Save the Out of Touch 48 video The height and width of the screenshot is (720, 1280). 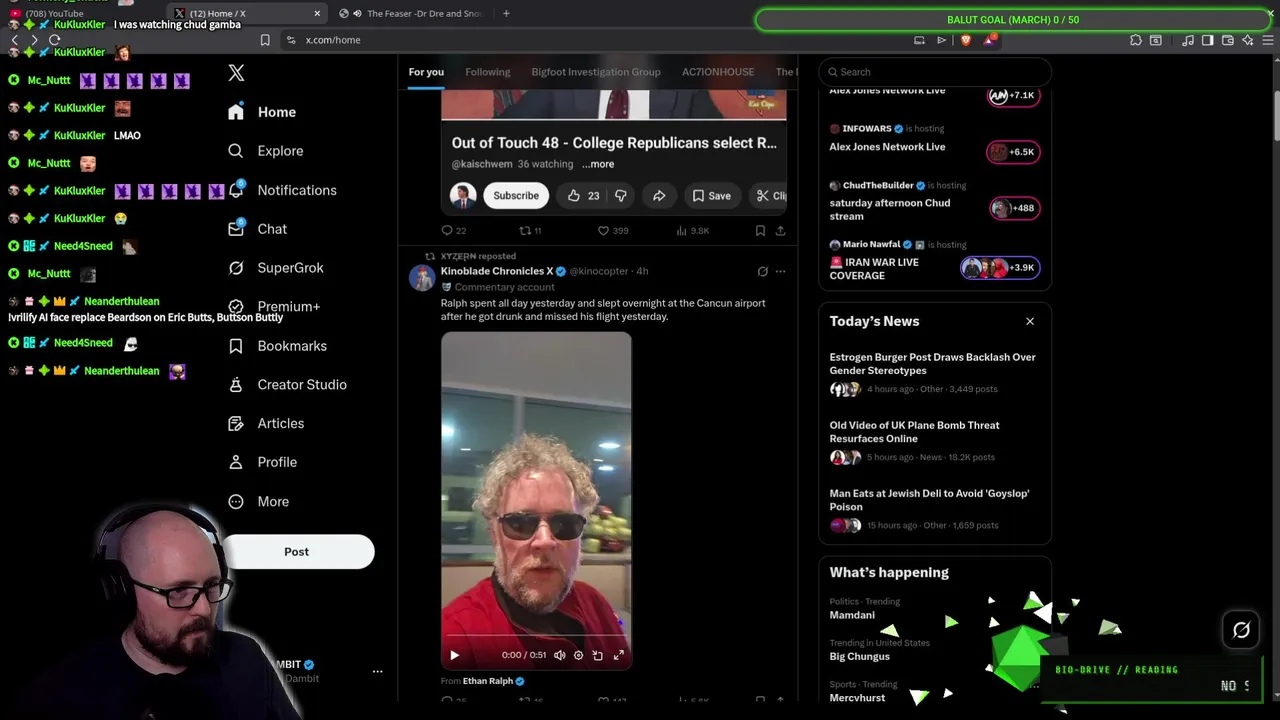click(x=712, y=196)
